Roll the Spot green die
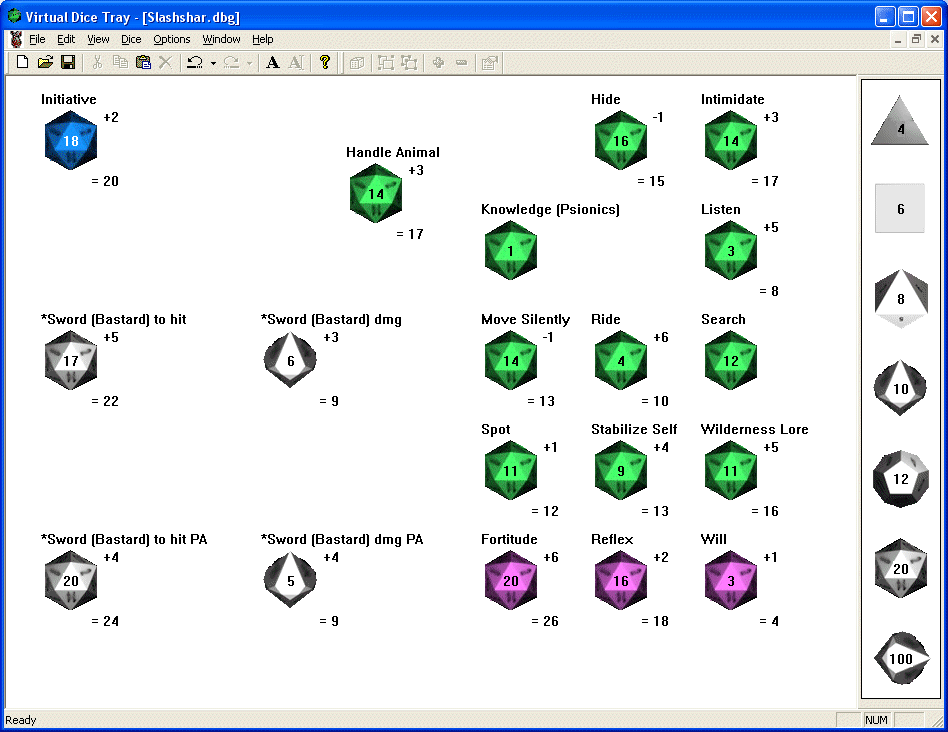The image size is (948, 732). 511,470
